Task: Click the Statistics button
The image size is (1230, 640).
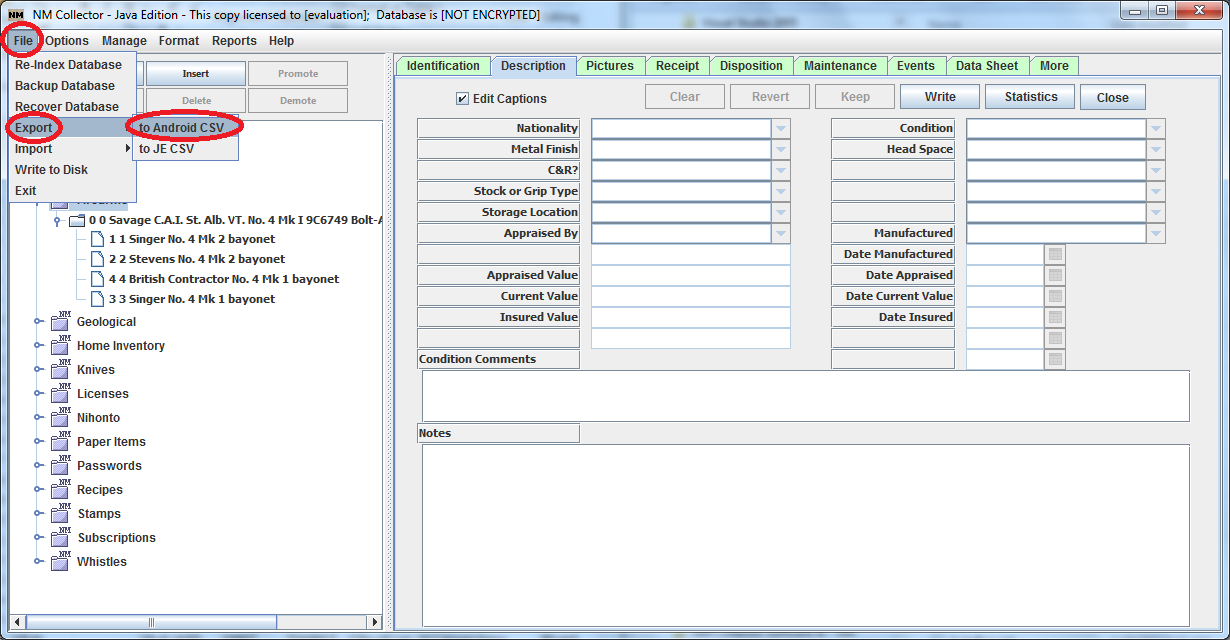Action: tap(1029, 96)
